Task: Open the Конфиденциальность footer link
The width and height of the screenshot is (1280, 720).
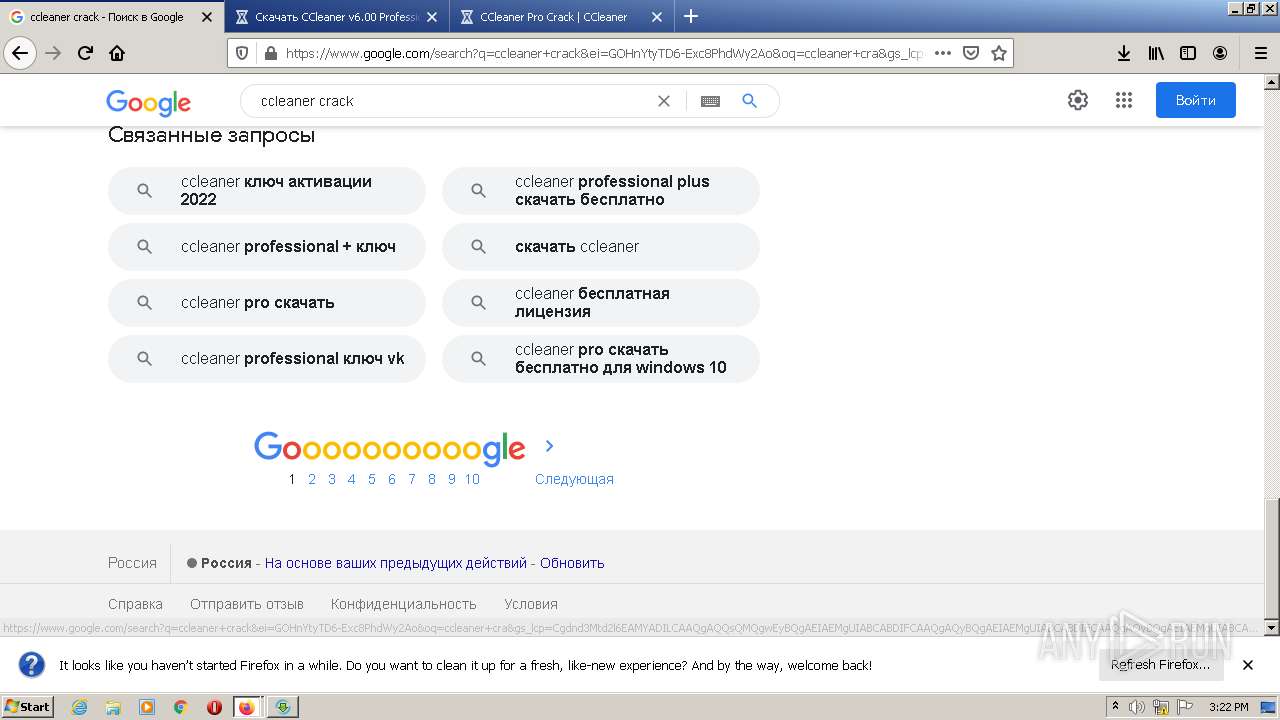Action: 404,604
